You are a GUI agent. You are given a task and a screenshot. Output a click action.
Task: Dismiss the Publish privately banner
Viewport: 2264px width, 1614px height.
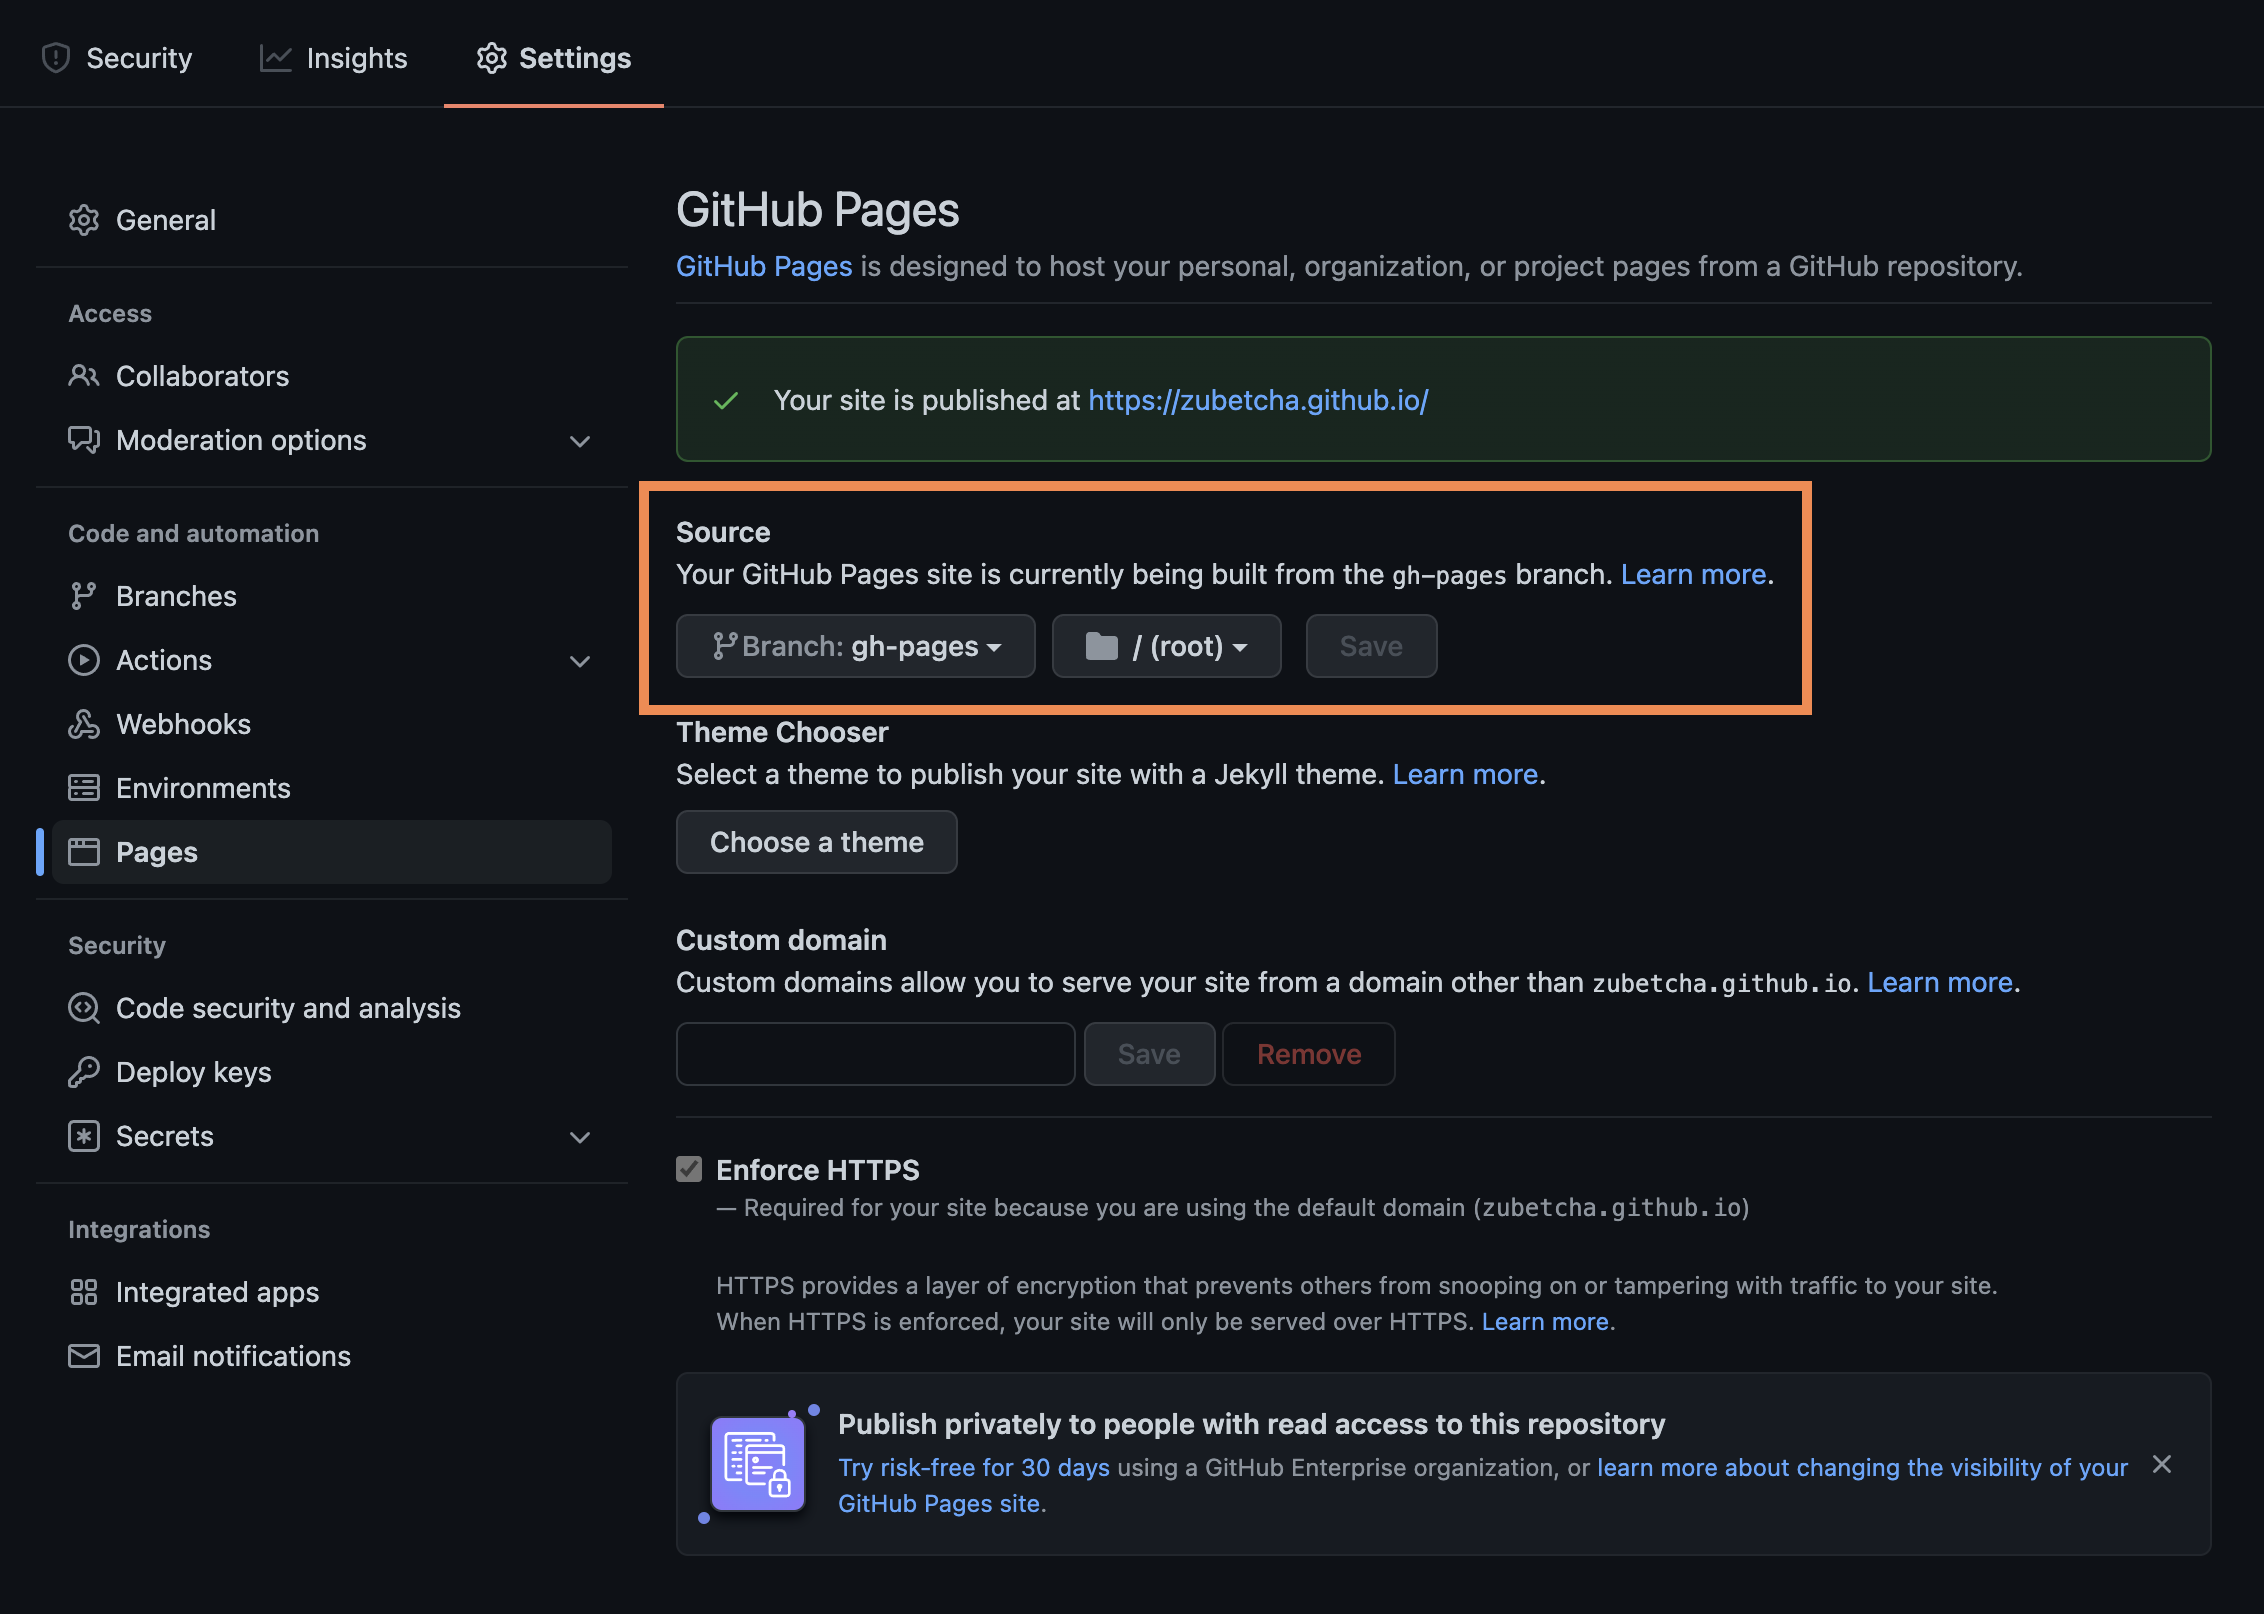point(2162,1465)
